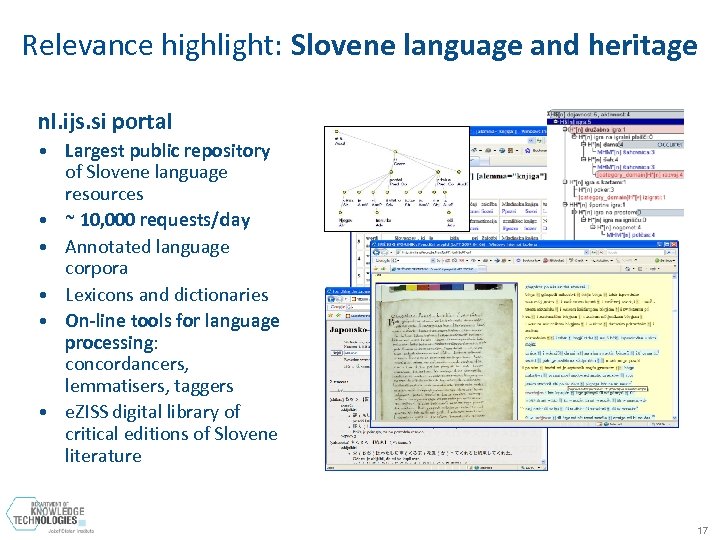Click 'Annotated language corpora' bullet
The height and width of the screenshot is (540, 720).
pyautogui.click(x=147, y=258)
